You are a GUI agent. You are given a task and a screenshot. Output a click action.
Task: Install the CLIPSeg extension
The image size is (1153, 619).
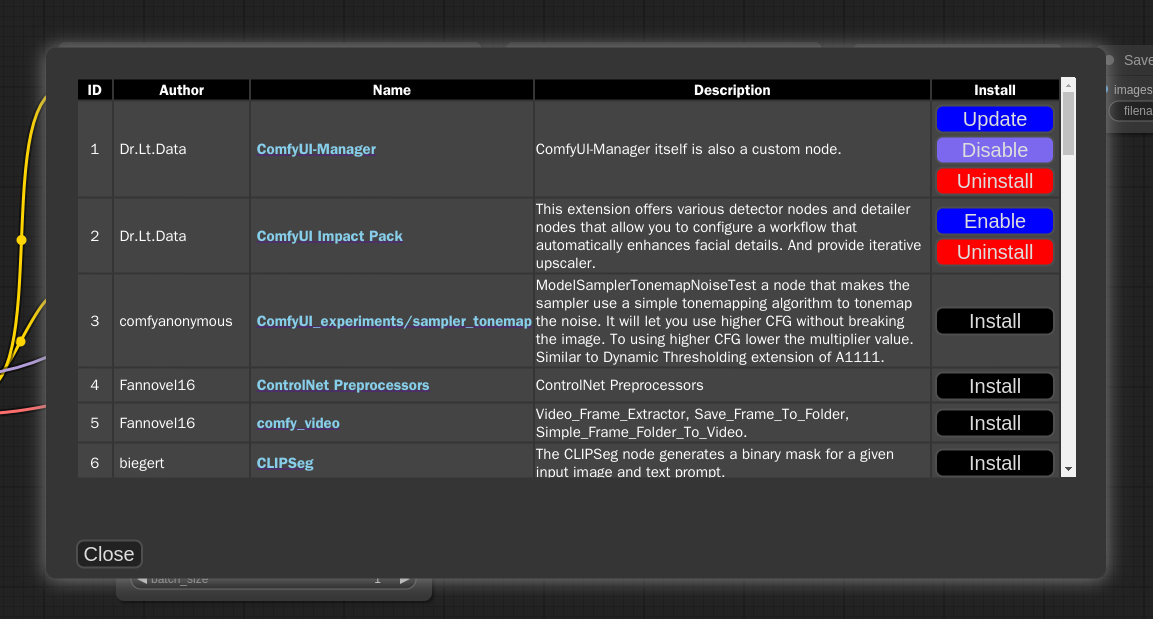click(994, 462)
